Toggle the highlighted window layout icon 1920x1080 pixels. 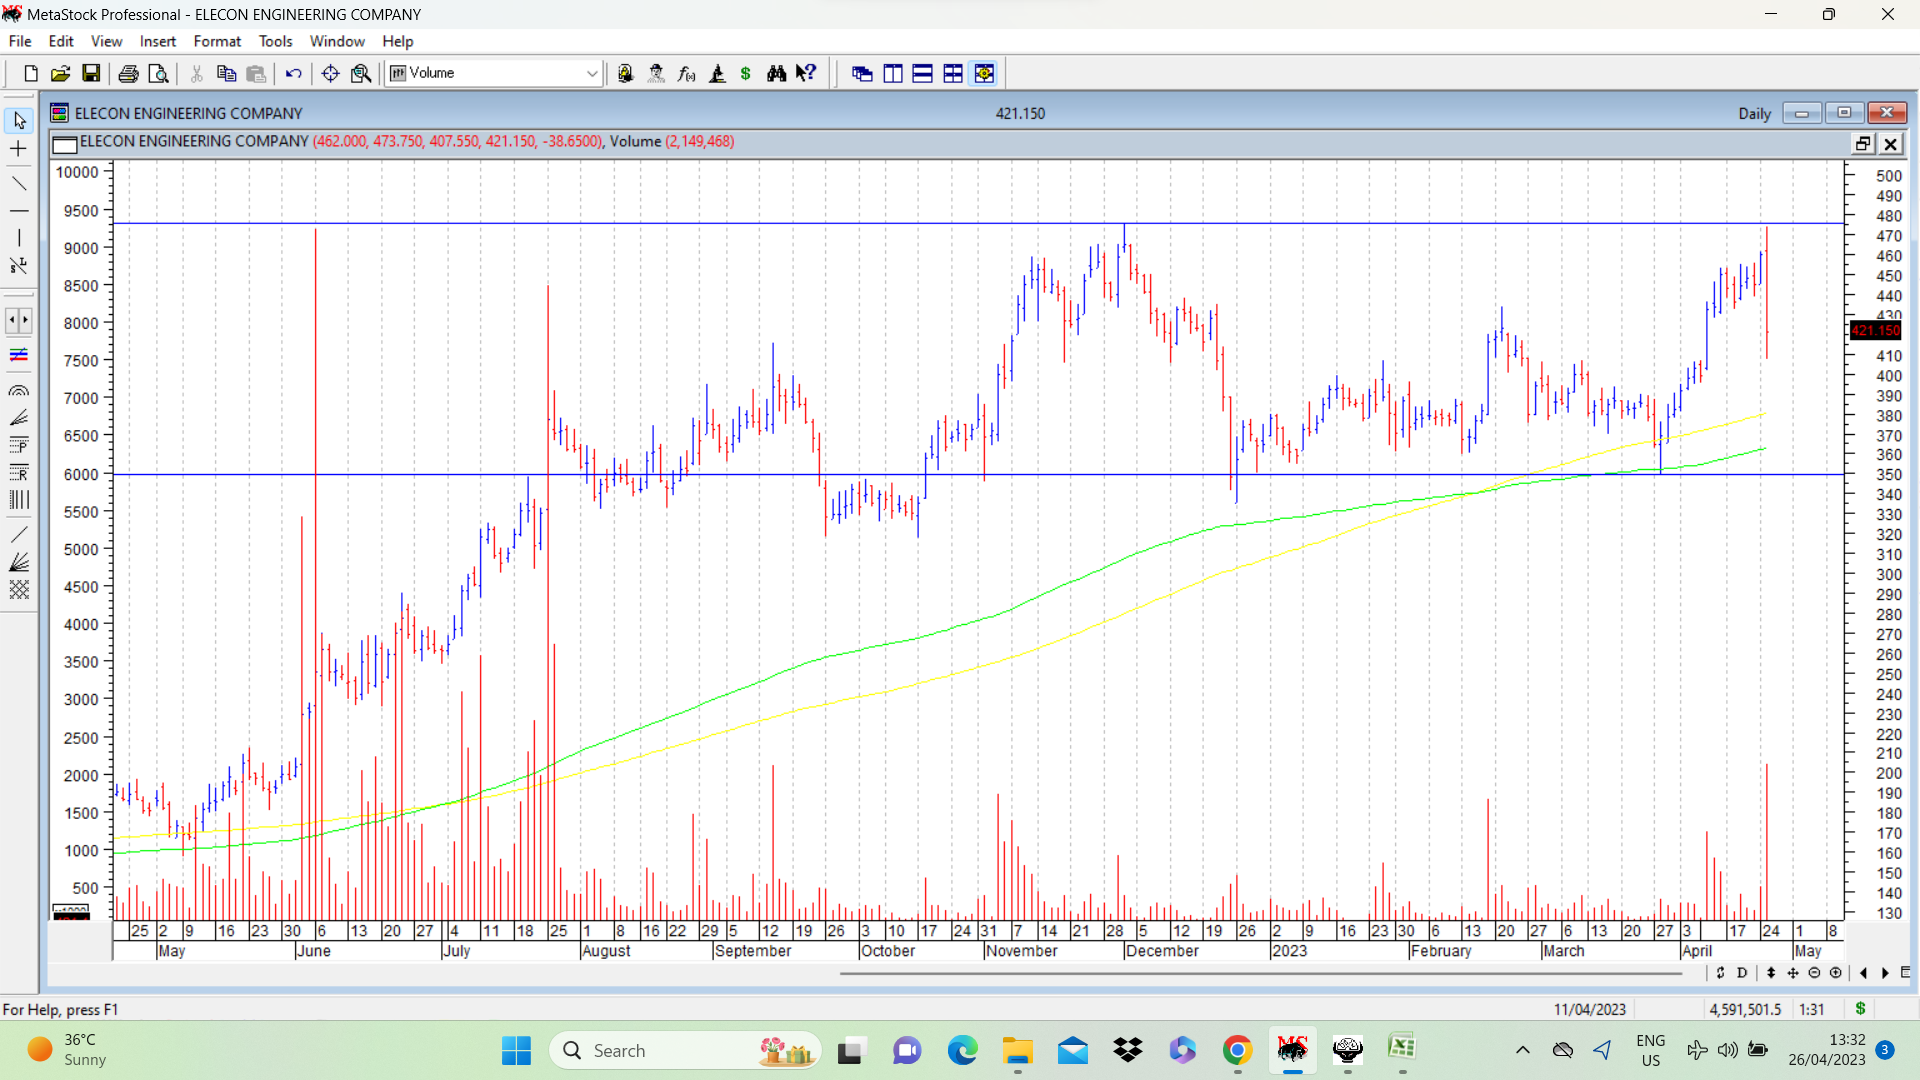[984, 73]
